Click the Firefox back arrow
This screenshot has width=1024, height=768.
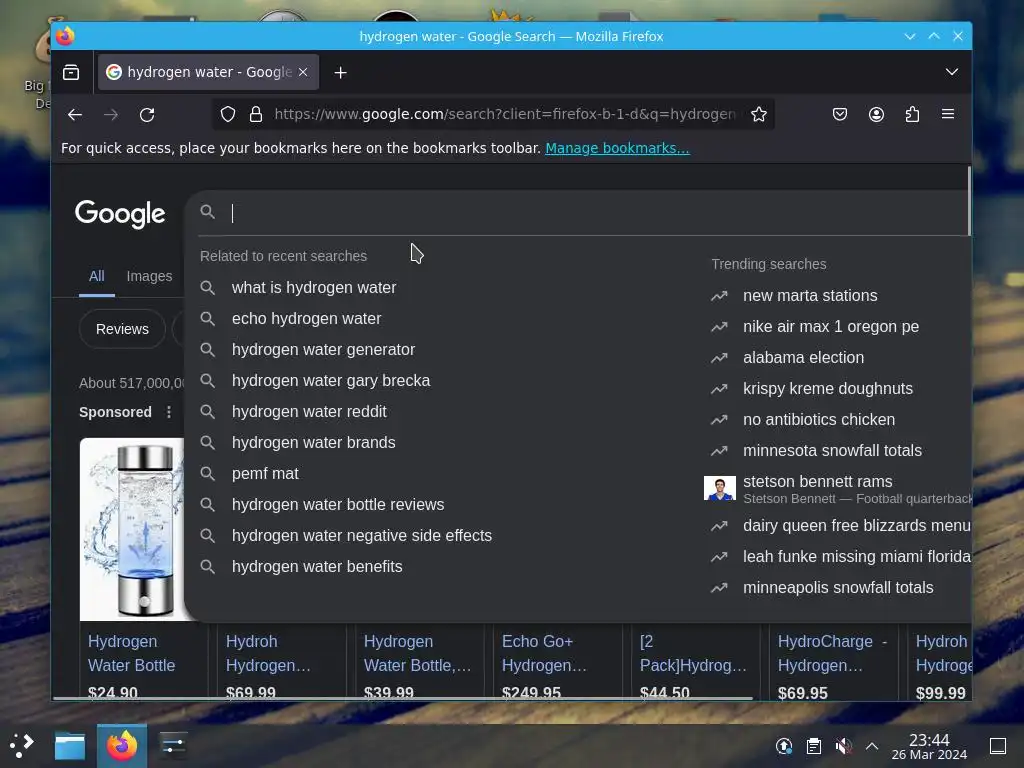pos(74,115)
